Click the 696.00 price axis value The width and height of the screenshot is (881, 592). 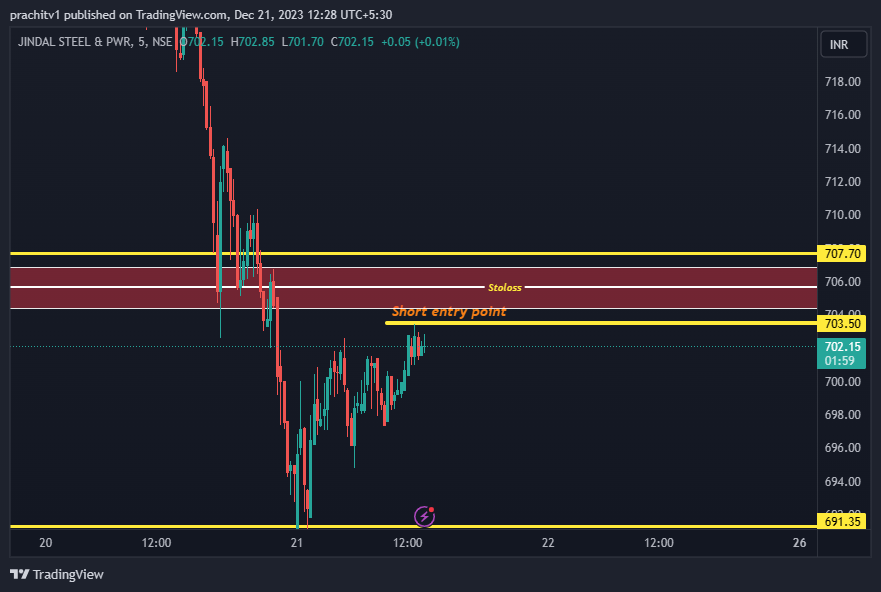(842, 448)
